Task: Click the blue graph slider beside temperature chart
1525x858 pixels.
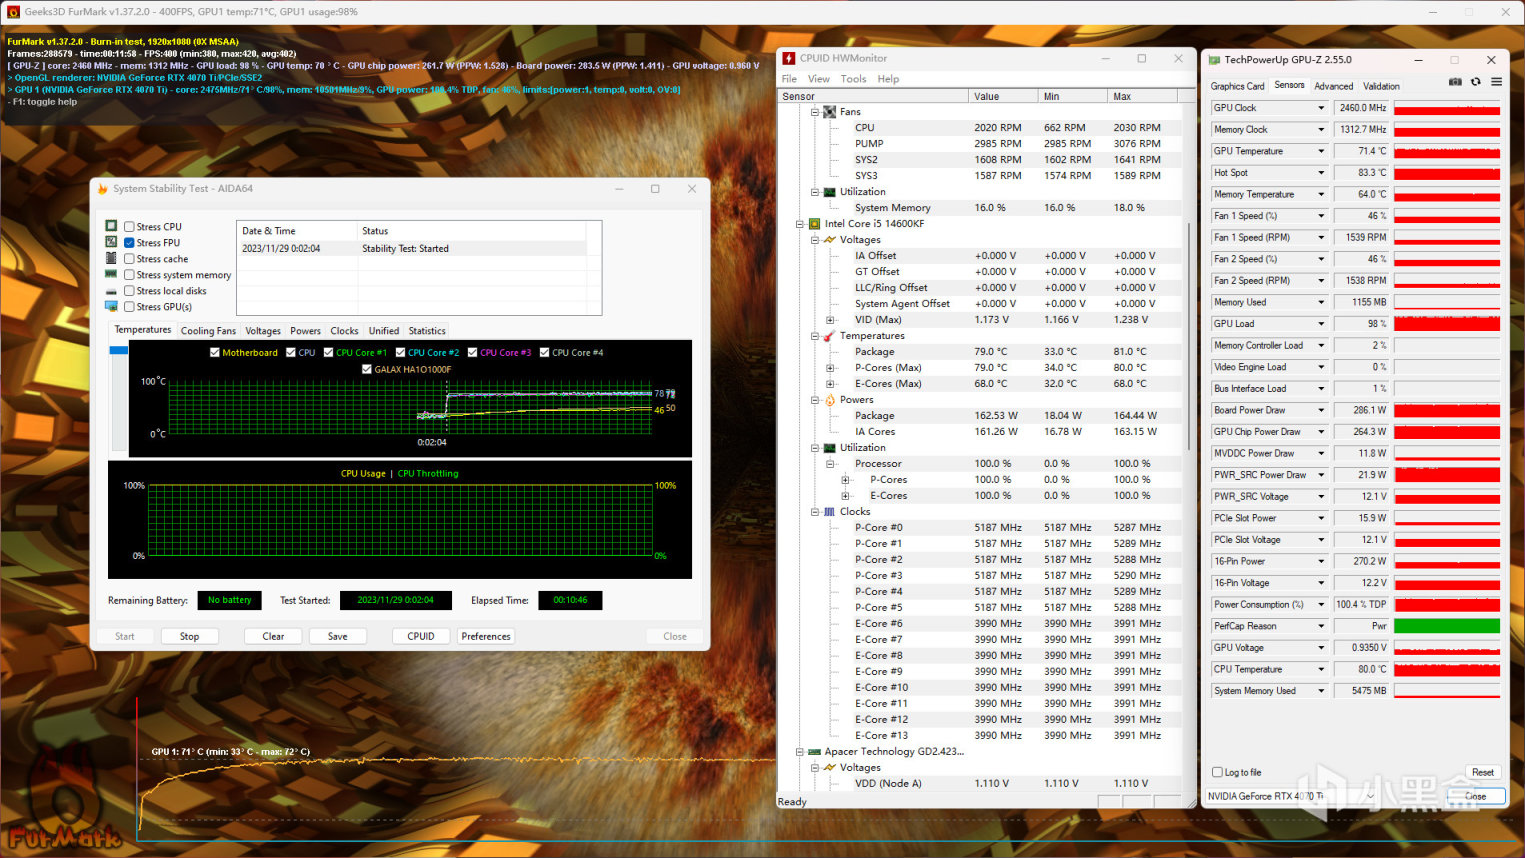Action: point(119,351)
